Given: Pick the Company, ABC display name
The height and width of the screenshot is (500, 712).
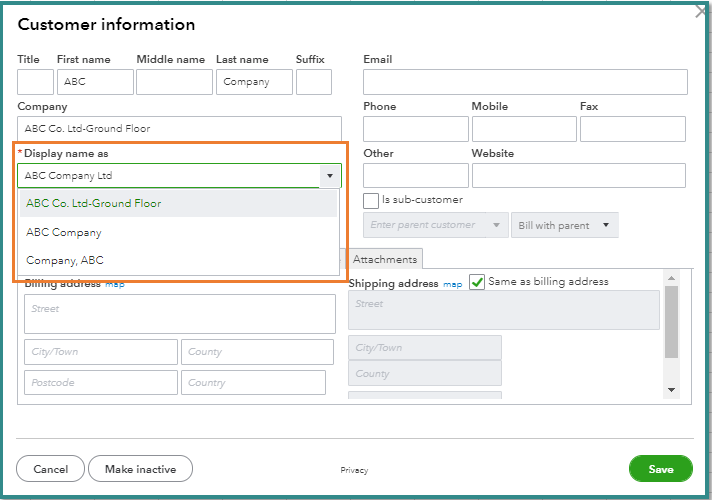Looking at the screenshot, I should pyautogui.click(x=65, y=260).
